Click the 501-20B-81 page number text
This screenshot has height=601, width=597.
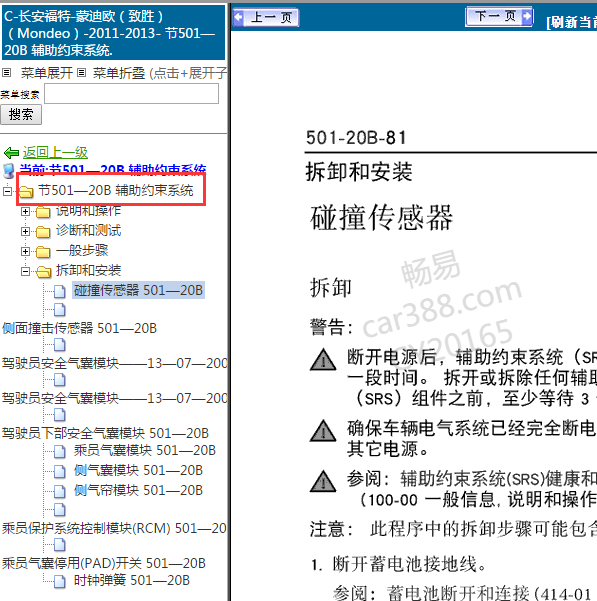pos(356,138)
